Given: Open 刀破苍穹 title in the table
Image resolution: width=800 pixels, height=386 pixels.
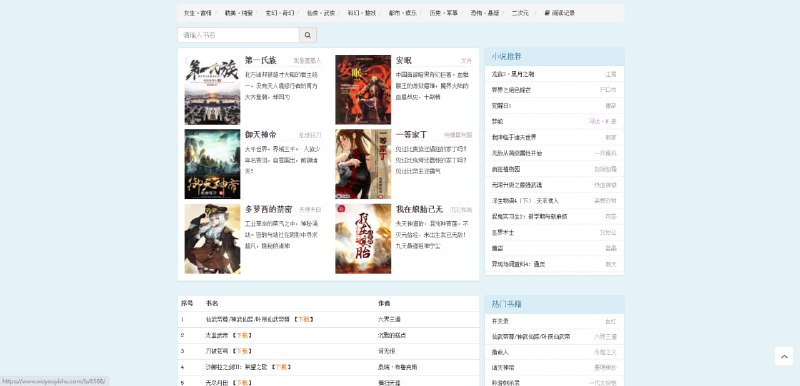Looking at the screenshot, I should [218, 351].
